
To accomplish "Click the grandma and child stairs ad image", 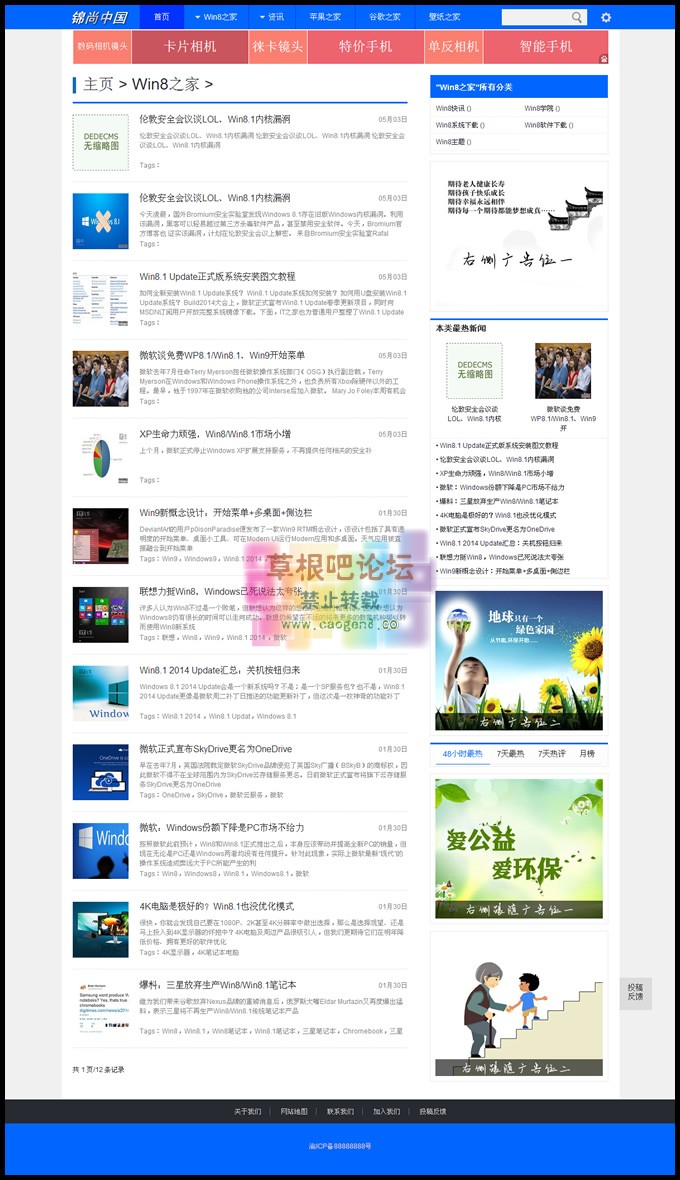I will pyautogui.click(x=519, y=1006).
